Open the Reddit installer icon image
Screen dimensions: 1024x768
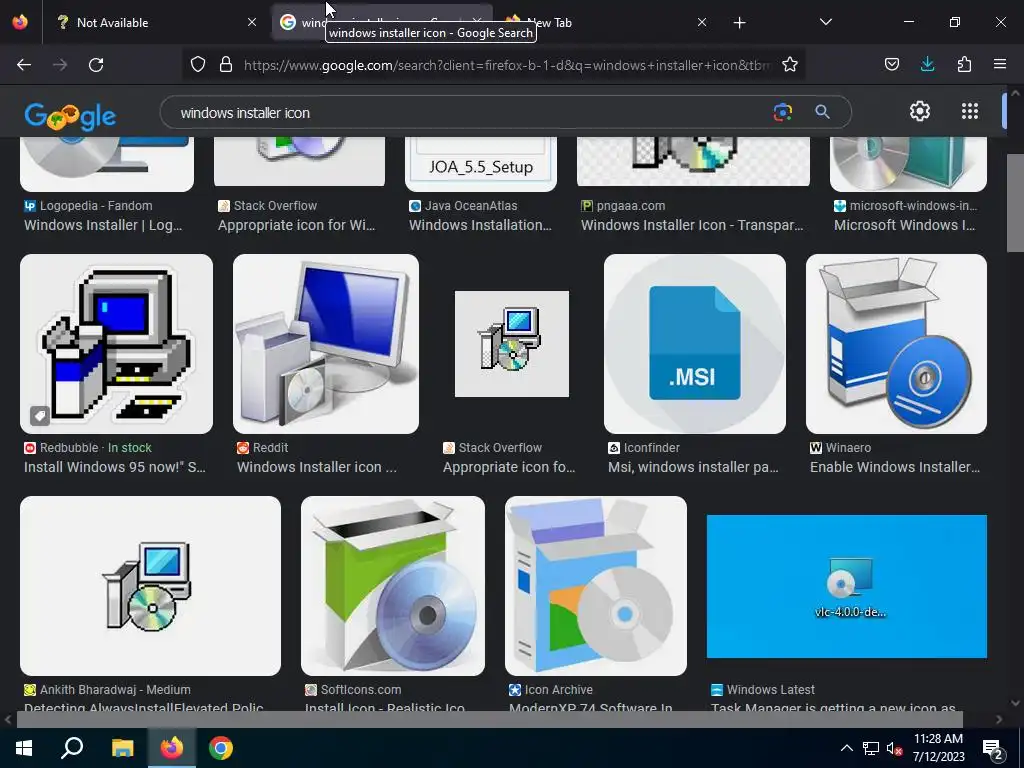click(326, 344)
